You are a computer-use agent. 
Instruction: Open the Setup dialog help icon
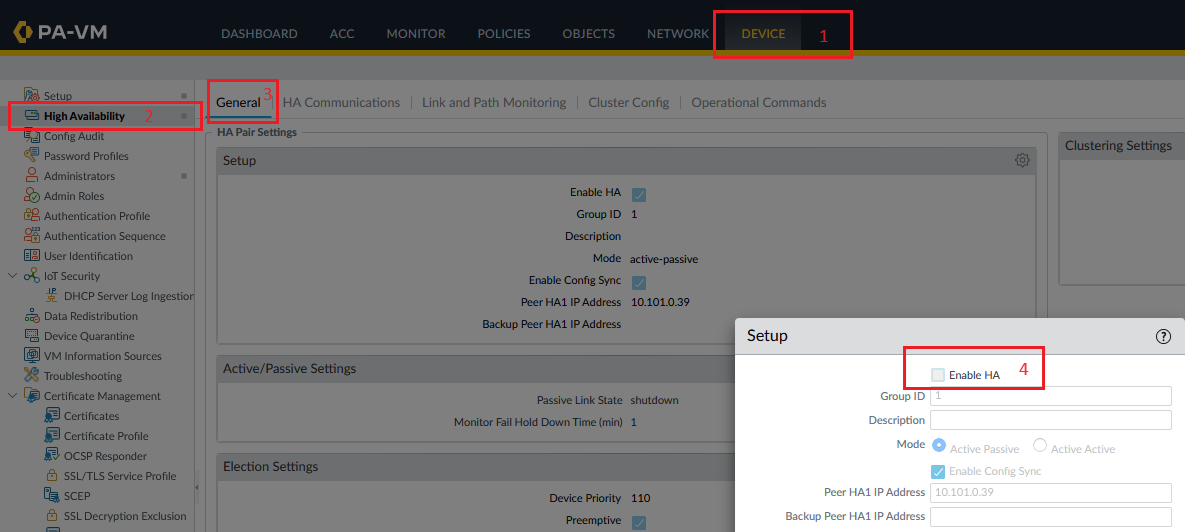coord(1163,337)
